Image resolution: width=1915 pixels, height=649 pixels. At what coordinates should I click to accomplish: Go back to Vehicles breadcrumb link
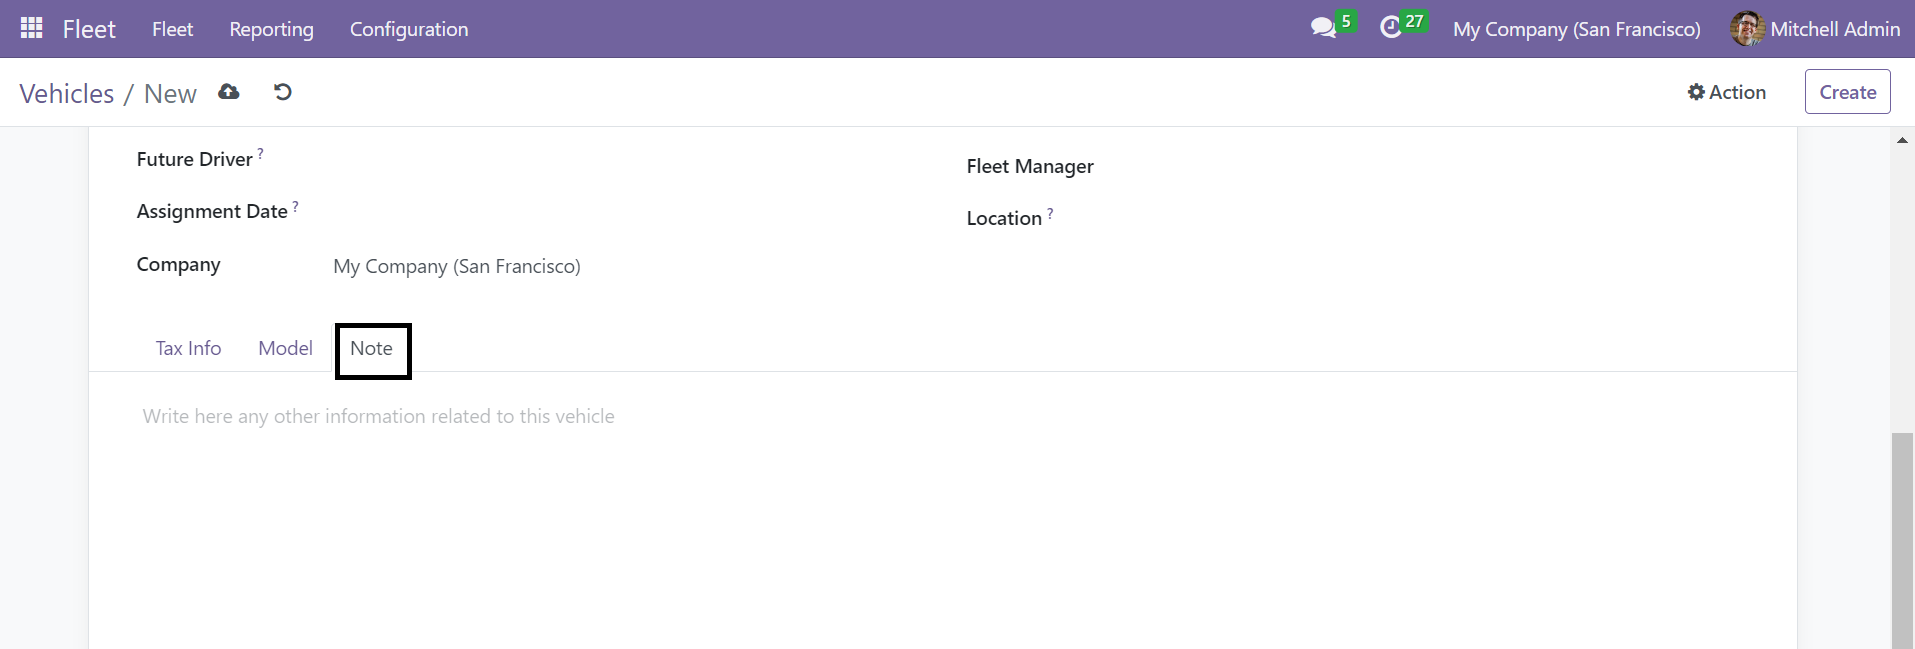click(x=67, y=93)
